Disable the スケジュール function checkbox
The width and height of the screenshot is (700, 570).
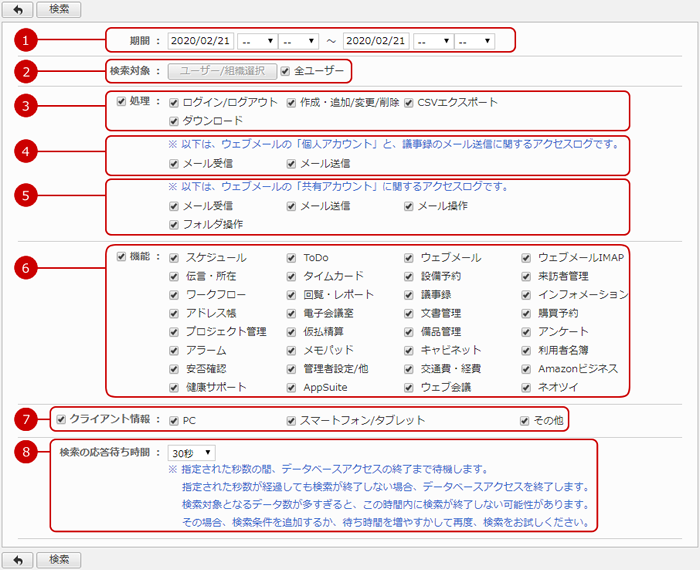point(174,258)
